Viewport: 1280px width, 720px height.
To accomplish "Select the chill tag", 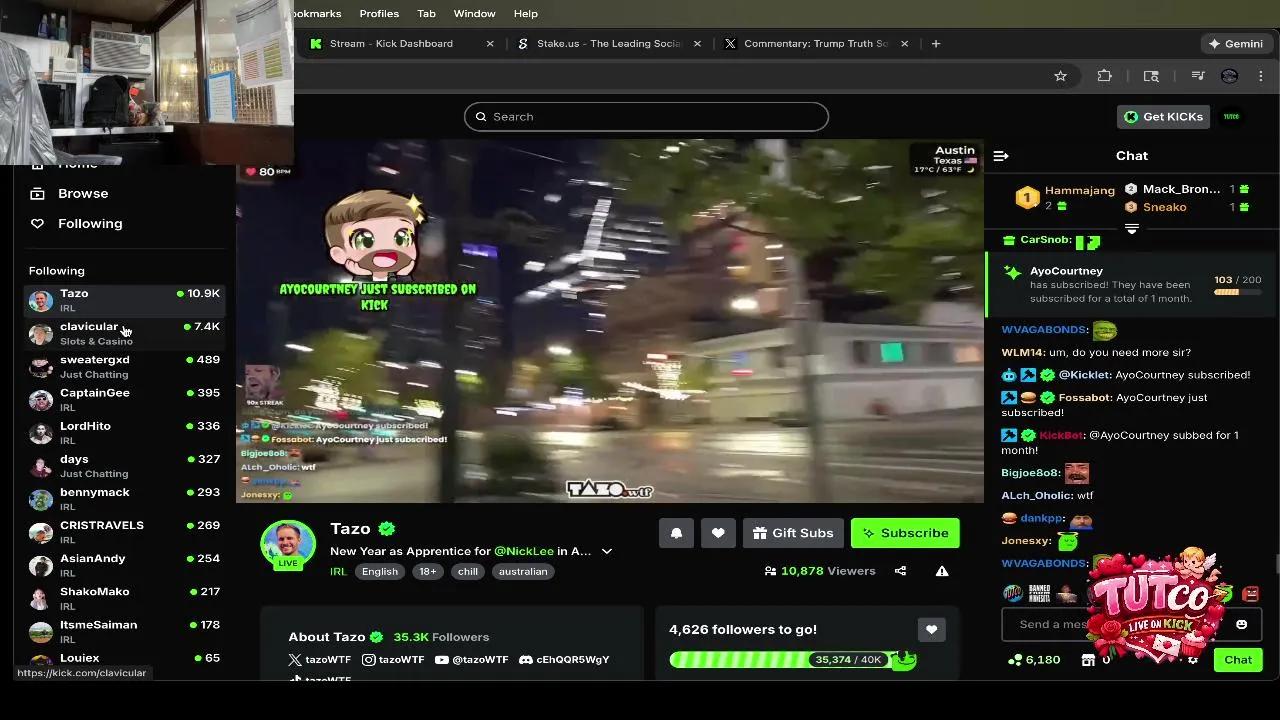I will (x=468, y=572).
